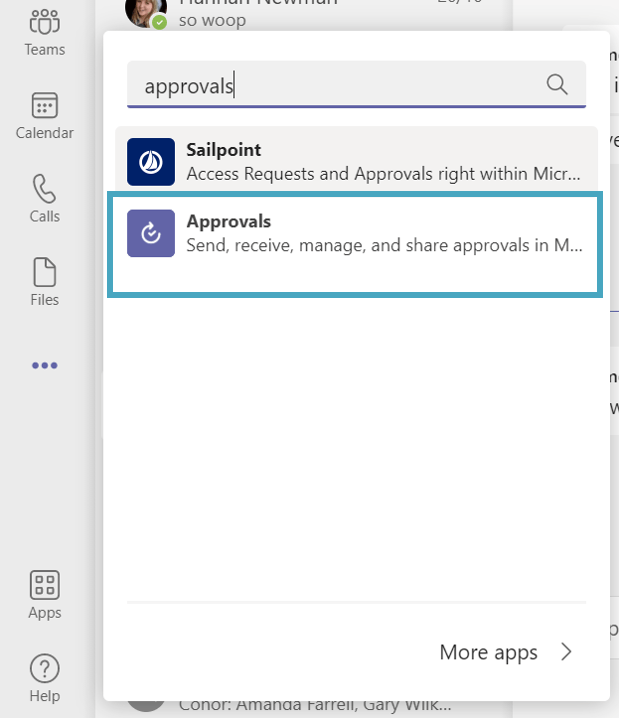619x718 pixels.
Task: Open the Apps store in sidebar
Action: (x=44, y=595)
